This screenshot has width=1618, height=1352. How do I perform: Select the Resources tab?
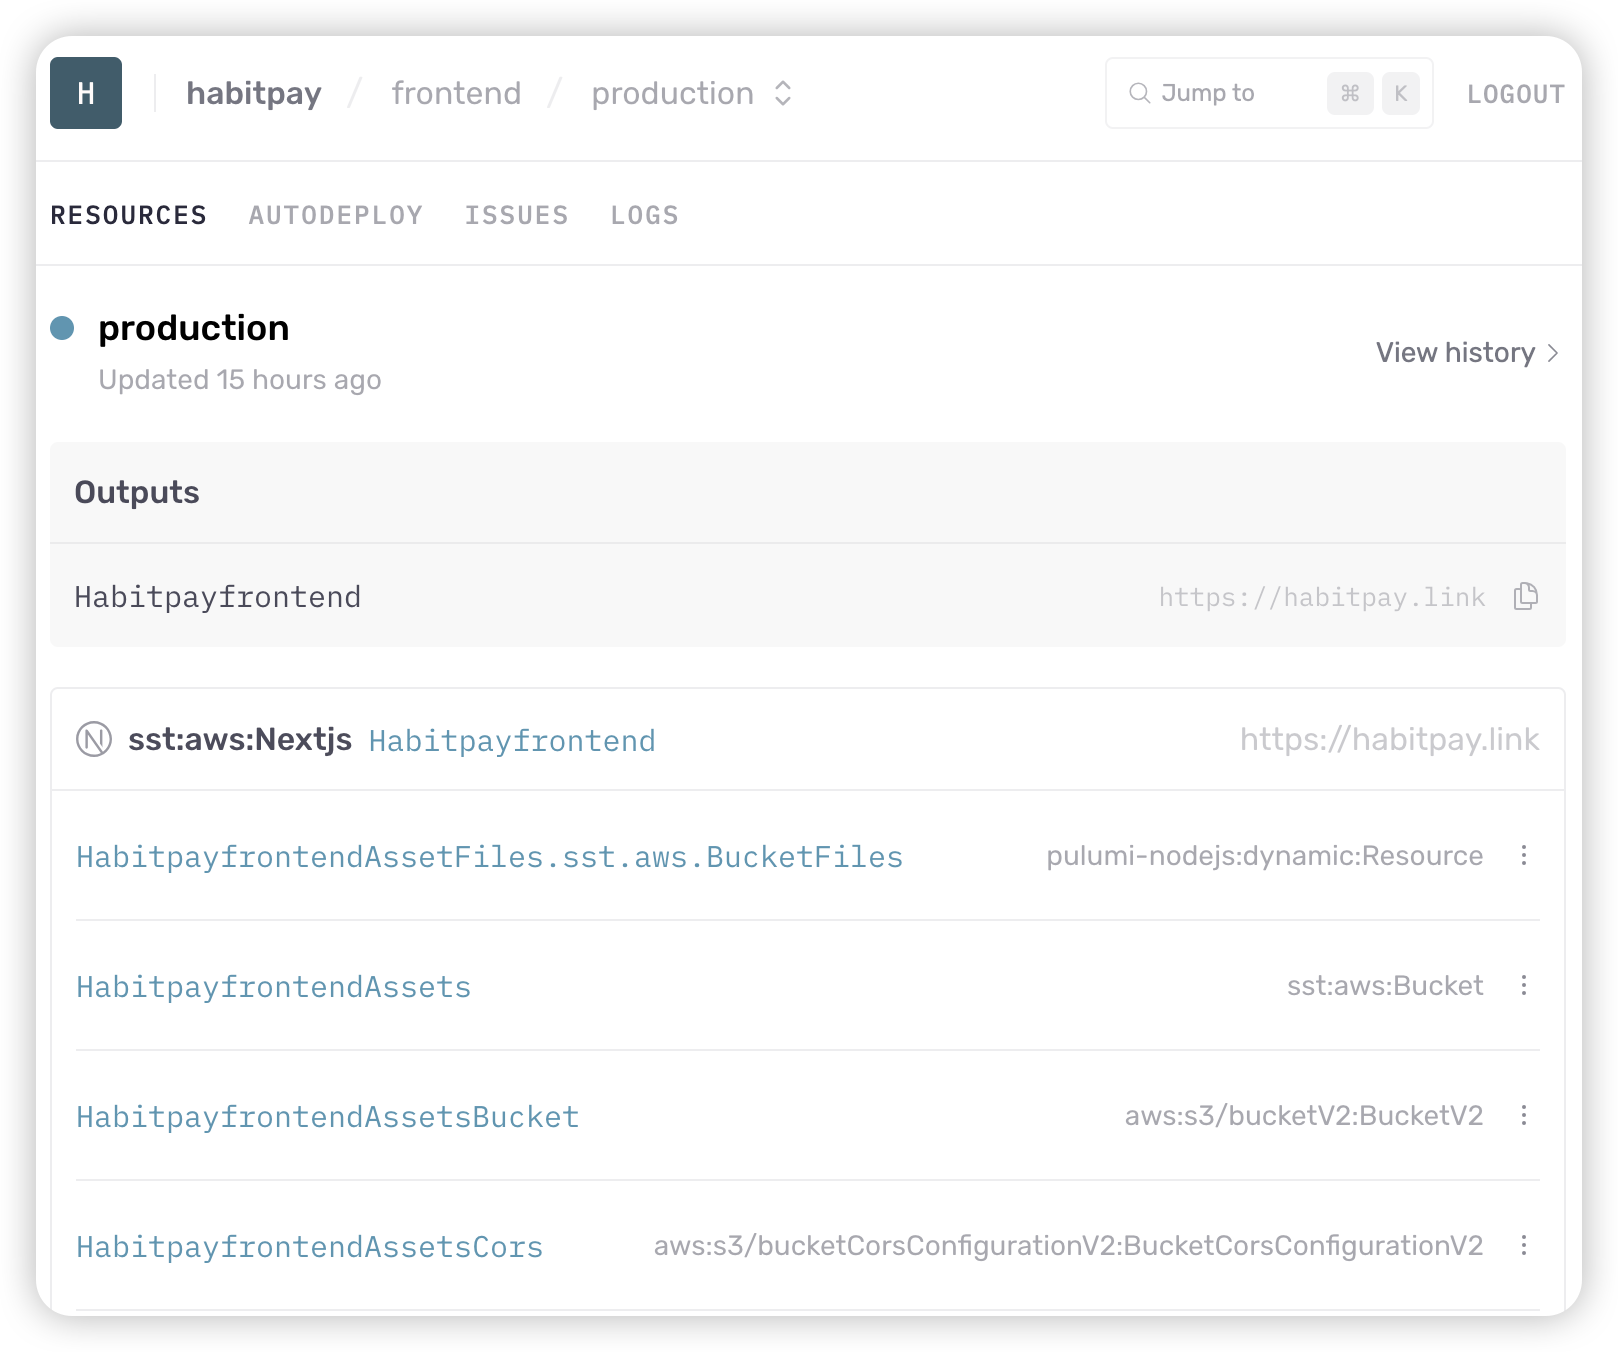(x=129, y=215)
